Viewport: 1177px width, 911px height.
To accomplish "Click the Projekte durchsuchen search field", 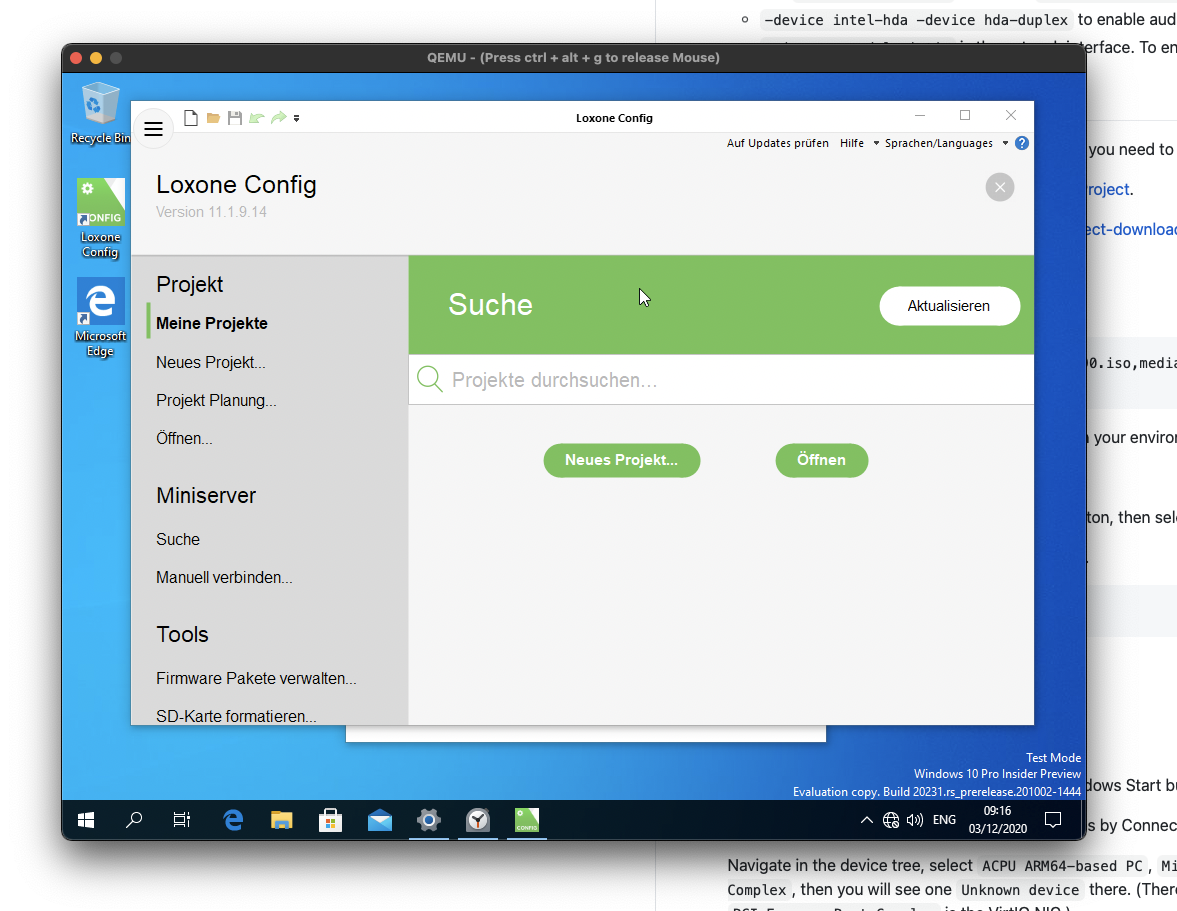I will point(721,380).
